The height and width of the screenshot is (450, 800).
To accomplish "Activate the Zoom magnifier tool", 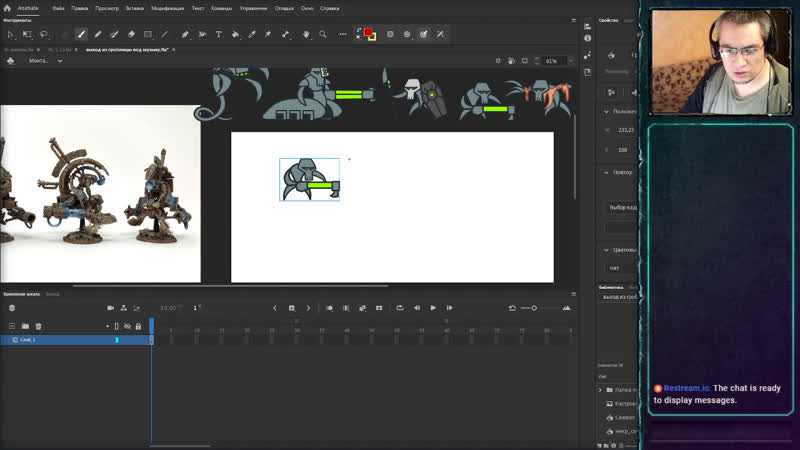I will click(322, 34).
